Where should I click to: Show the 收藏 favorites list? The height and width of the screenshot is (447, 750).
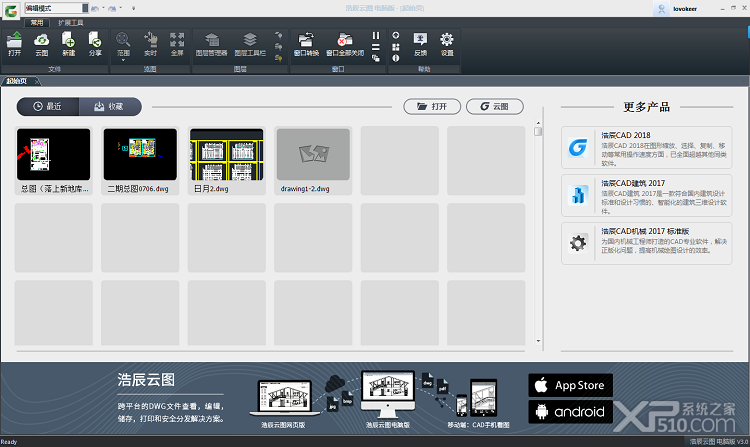110,107
